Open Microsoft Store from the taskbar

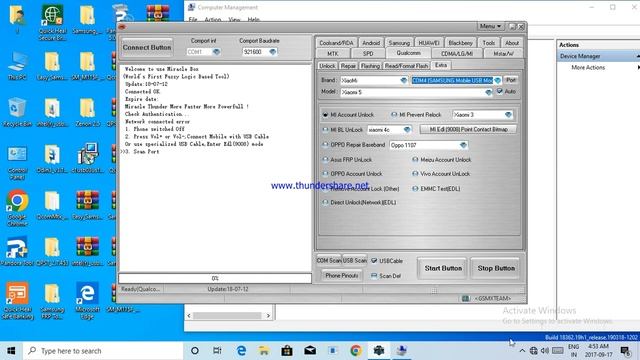[287, 351]
